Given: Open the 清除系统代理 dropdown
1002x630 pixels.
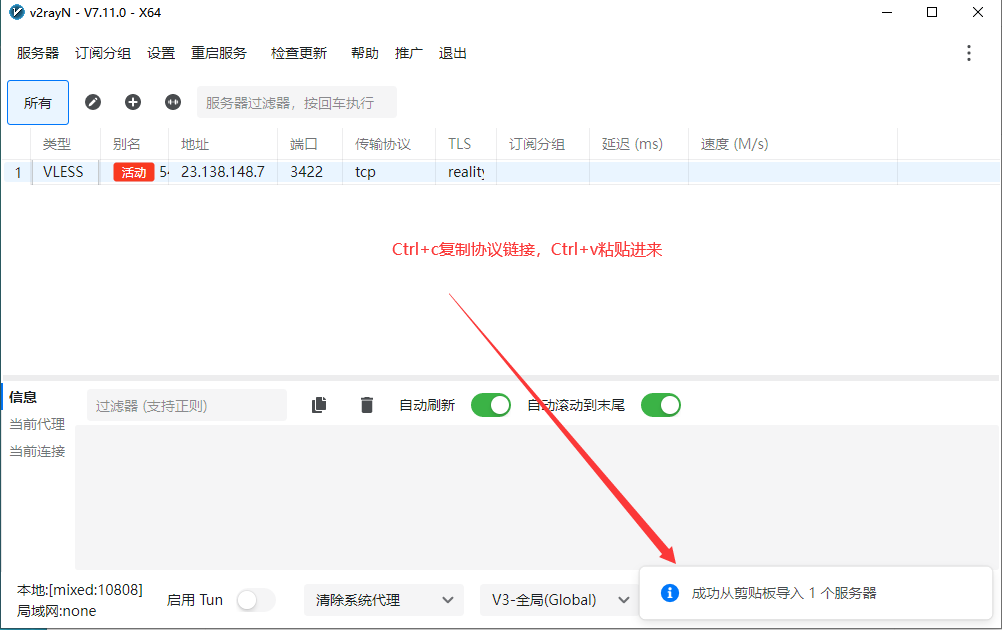Looking at the screenshot, I should (384, 599).
